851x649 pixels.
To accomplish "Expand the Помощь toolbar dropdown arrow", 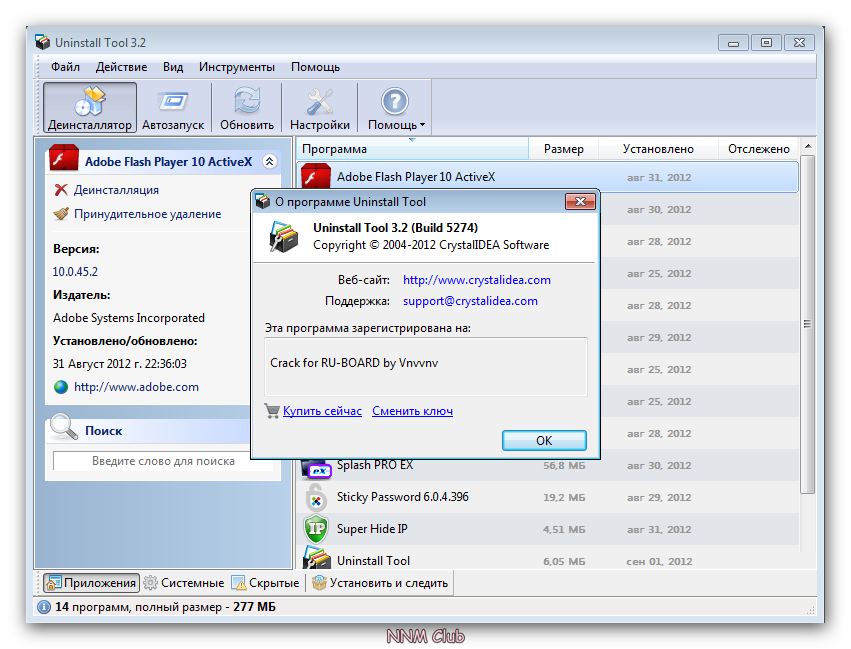I will 423,126.
